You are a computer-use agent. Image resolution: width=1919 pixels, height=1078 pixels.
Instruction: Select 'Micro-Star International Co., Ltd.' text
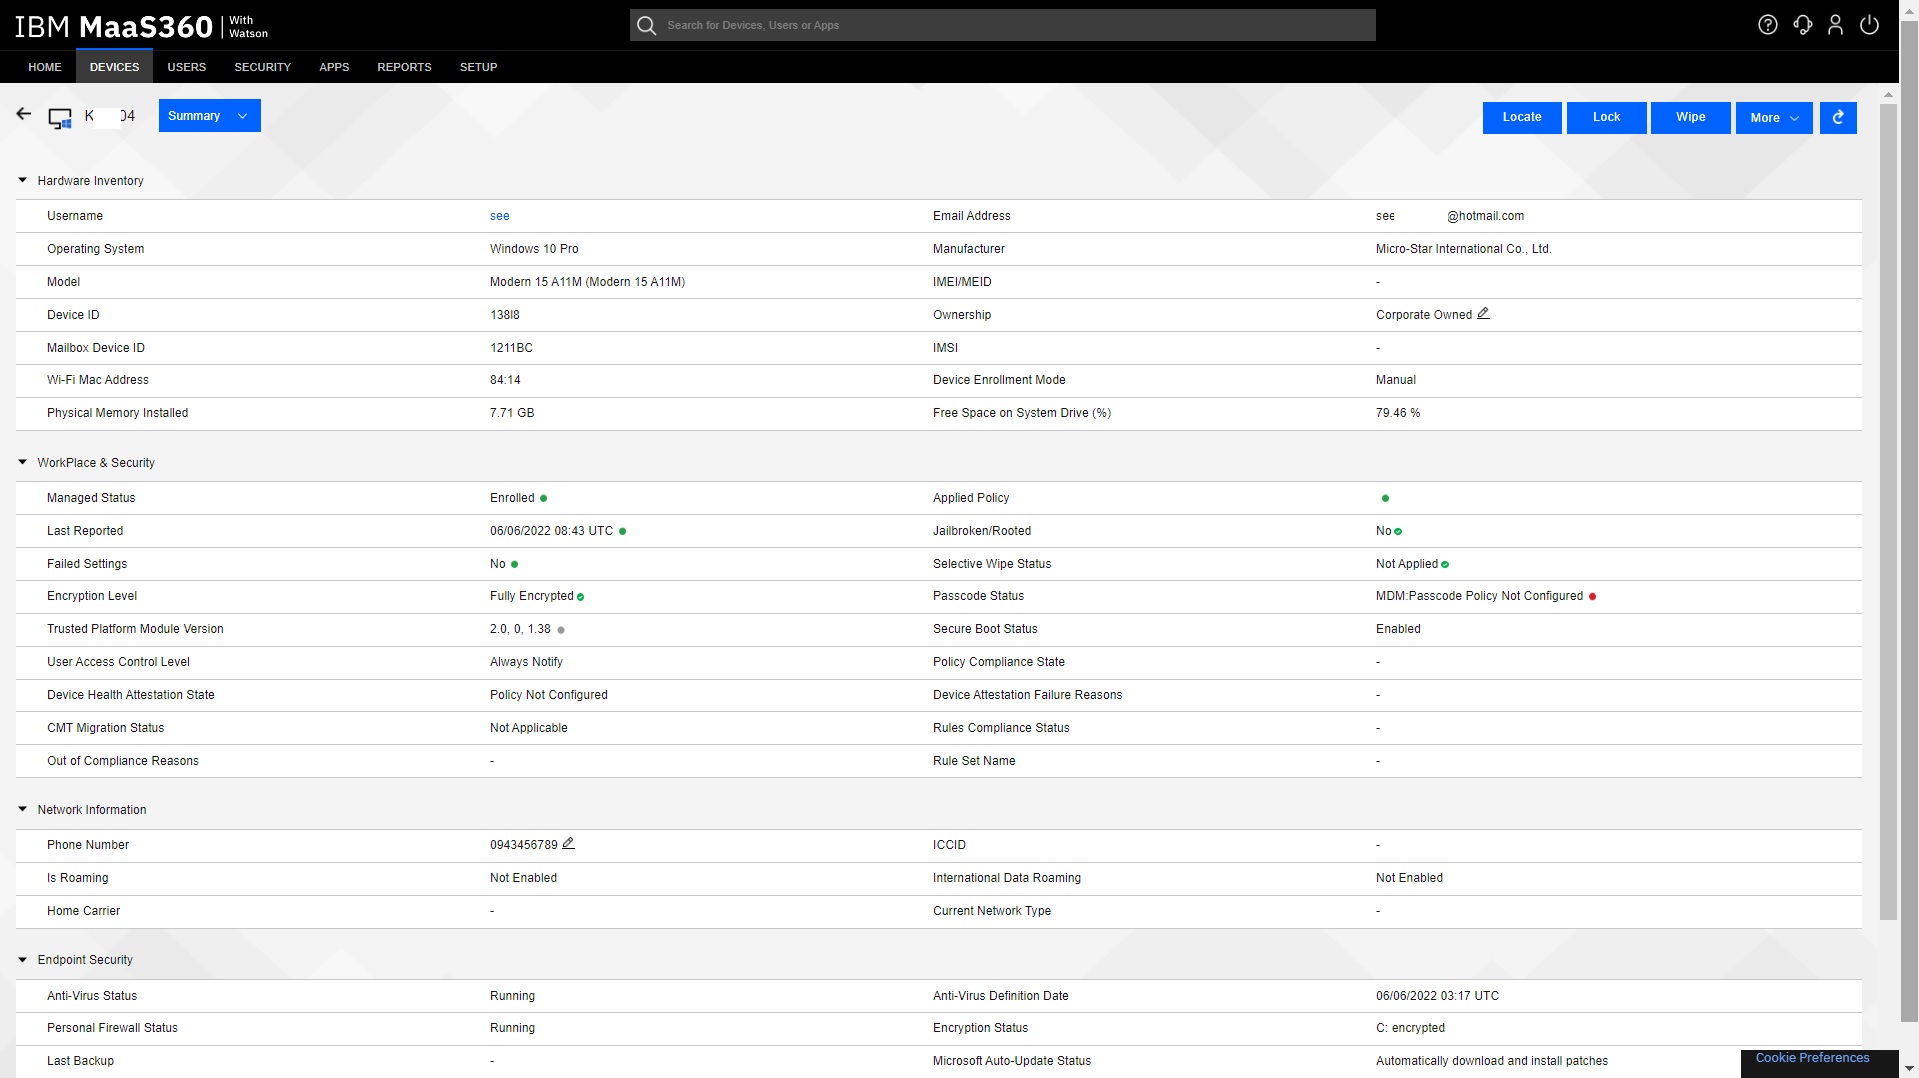pos(1463,249)
